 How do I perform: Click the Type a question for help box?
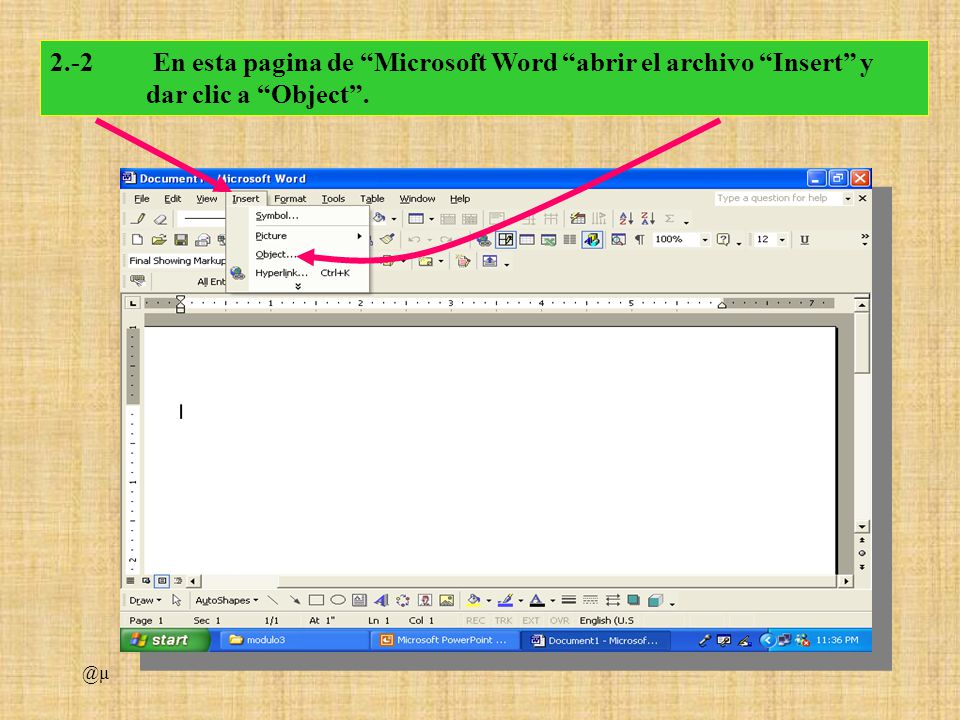click(778, 198)
